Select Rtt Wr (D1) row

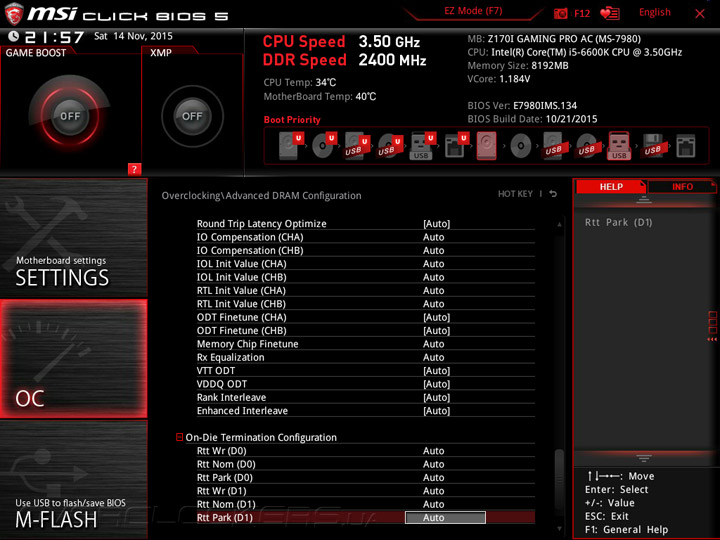click(366, 490)
